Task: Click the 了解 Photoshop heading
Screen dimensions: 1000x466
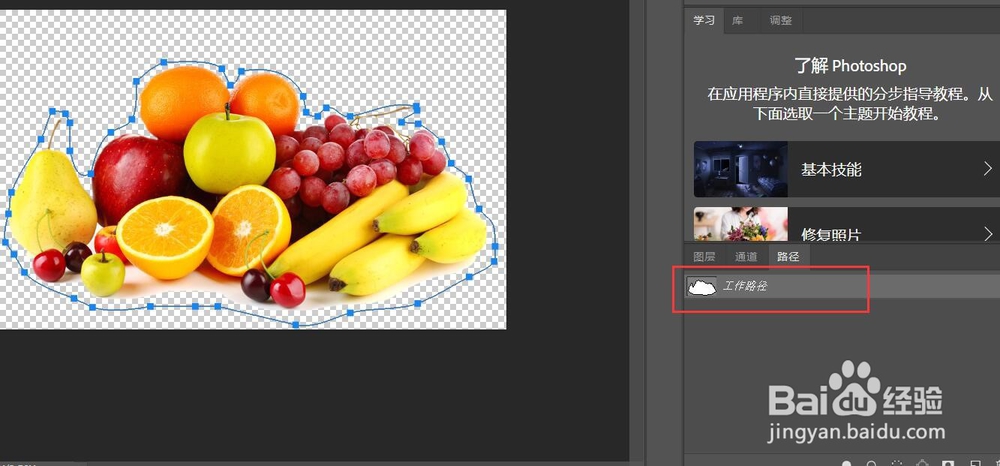Action: [850, 66]
